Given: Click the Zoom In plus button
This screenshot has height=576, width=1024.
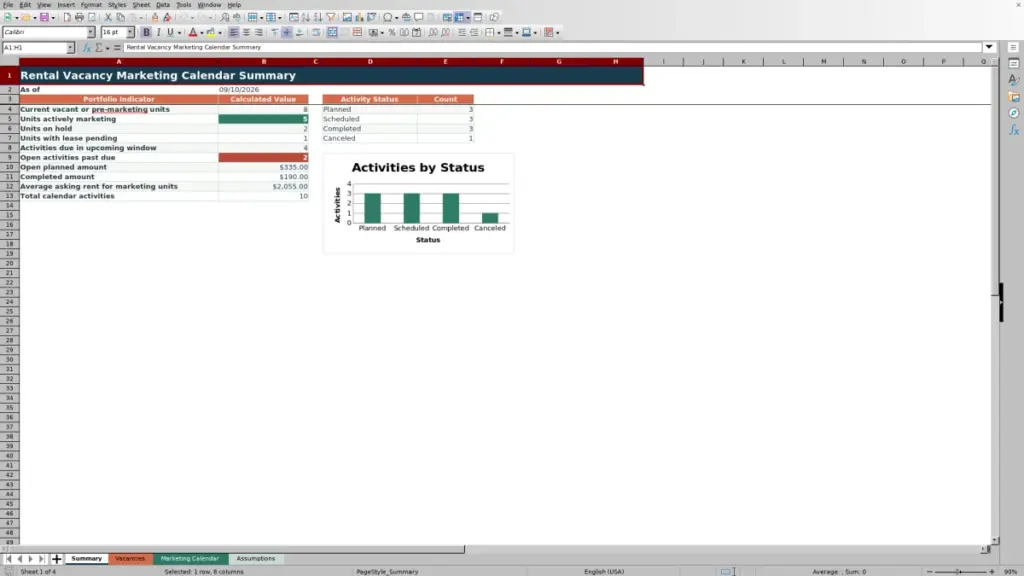Looking at the screenshot, I should point(992,571).
